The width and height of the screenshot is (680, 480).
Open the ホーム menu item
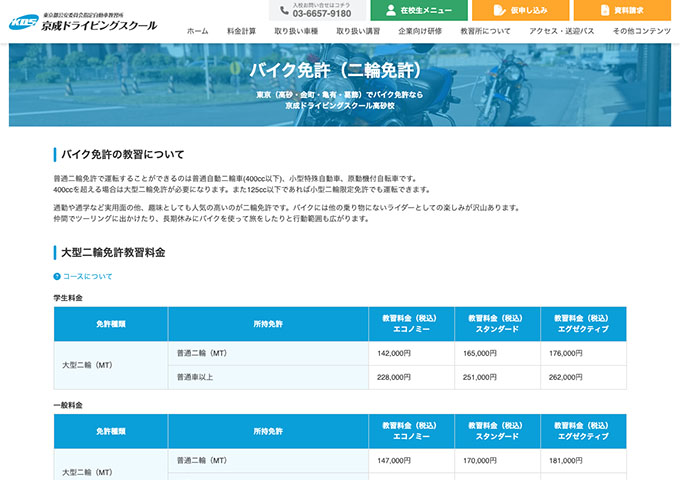[x=197, y=32]
